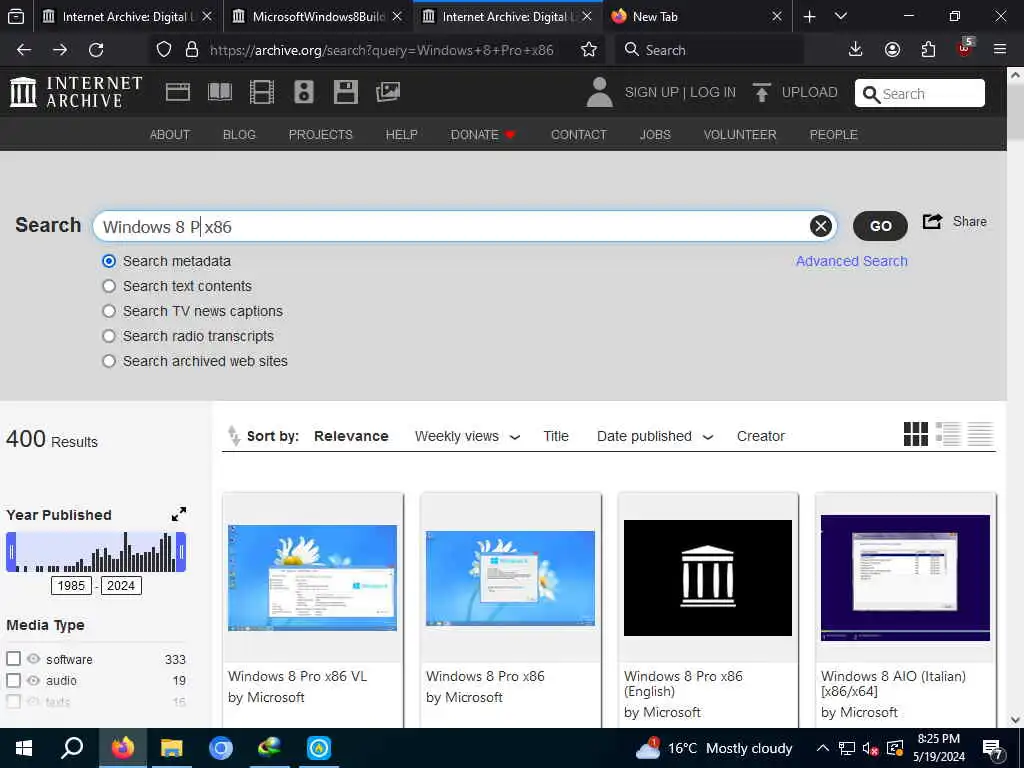The image size is (1024, 768).
Task: List all open tabs chevron
Action: pos(841,16)
